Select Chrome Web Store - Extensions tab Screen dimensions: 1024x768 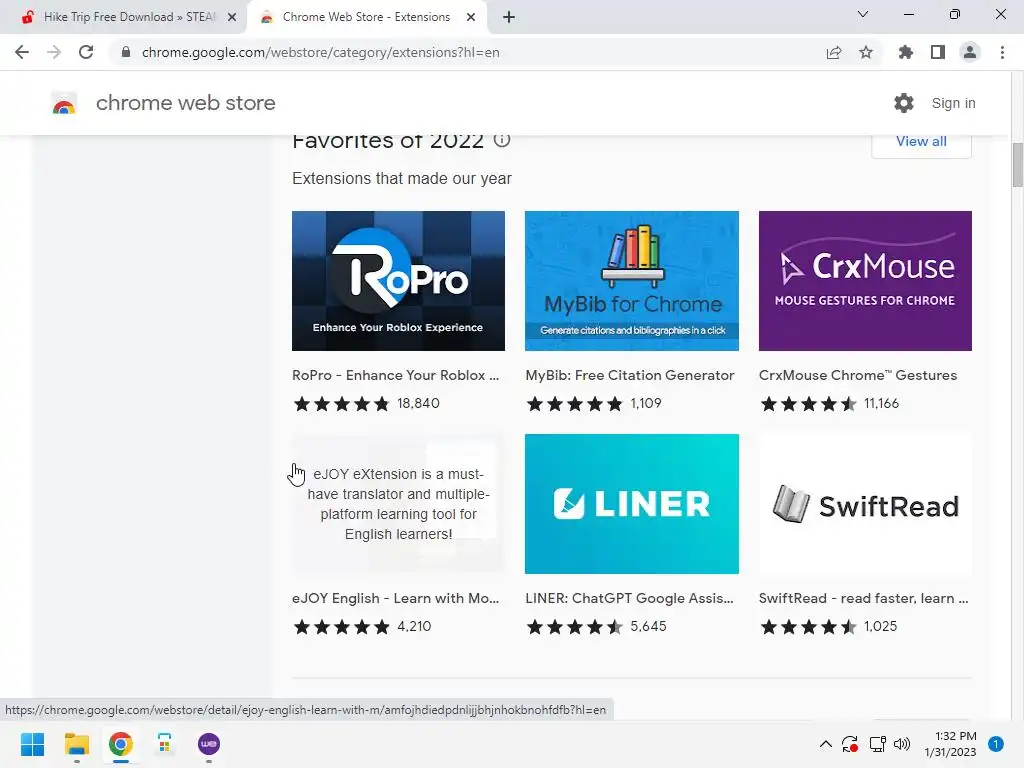click(x=366, y=17)
